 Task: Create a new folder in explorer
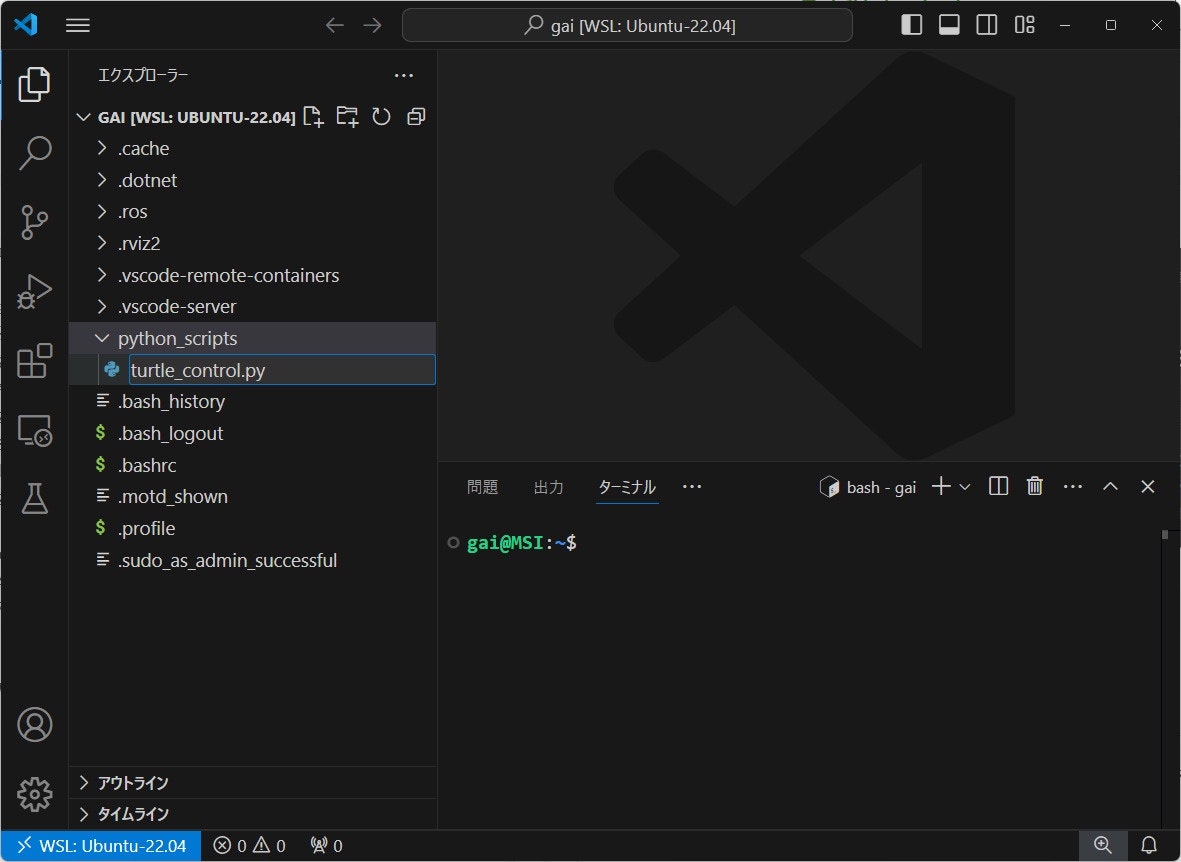347,117
